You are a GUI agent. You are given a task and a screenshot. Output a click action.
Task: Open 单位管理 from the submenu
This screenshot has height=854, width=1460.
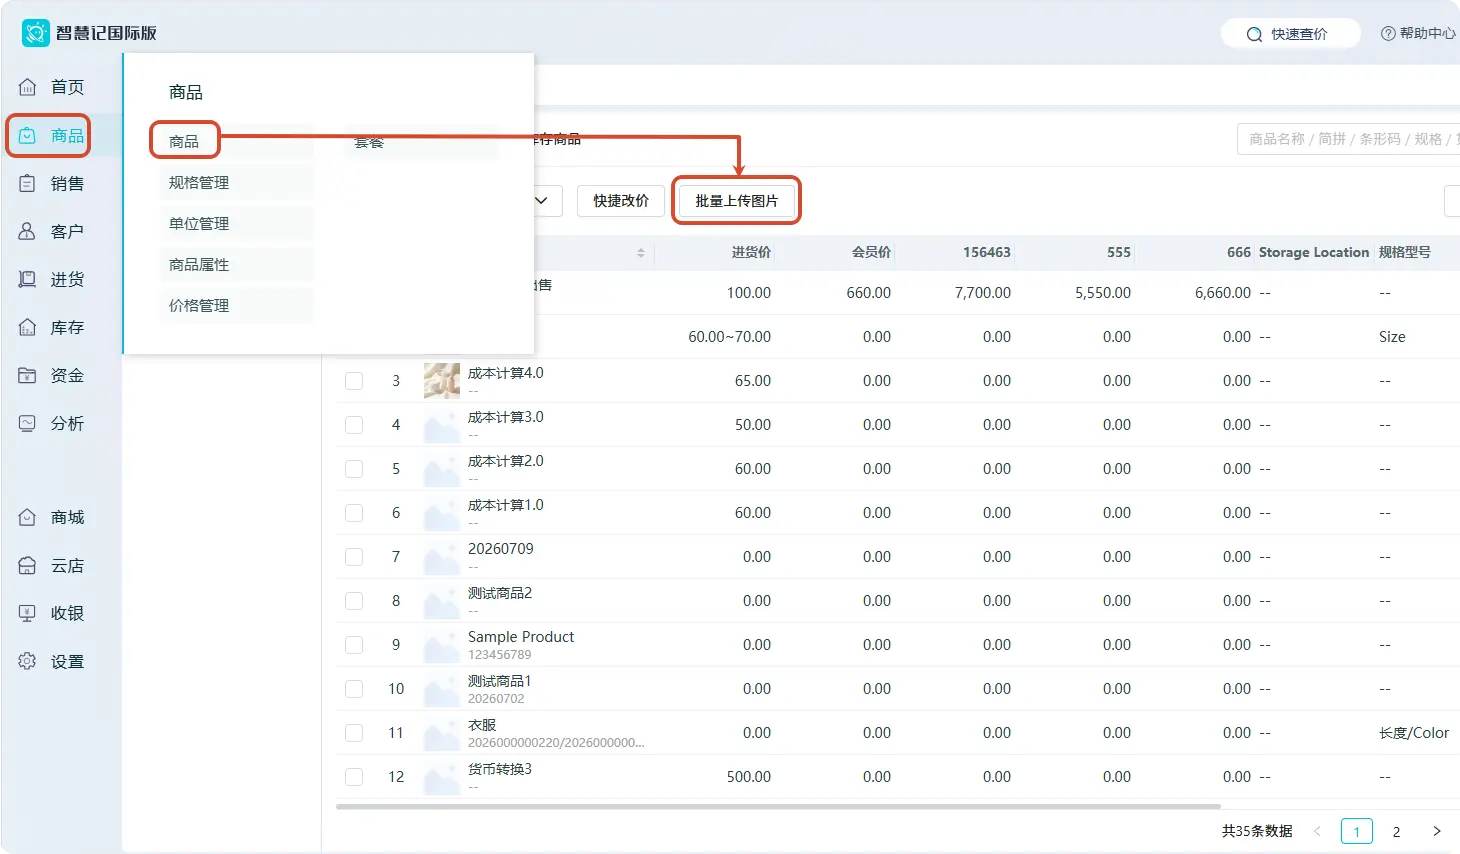click(236, 224)
